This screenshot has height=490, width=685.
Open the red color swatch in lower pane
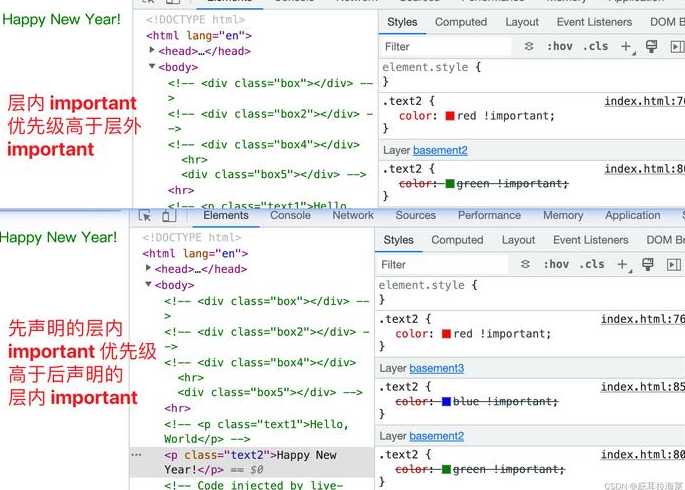pos(446,334)
